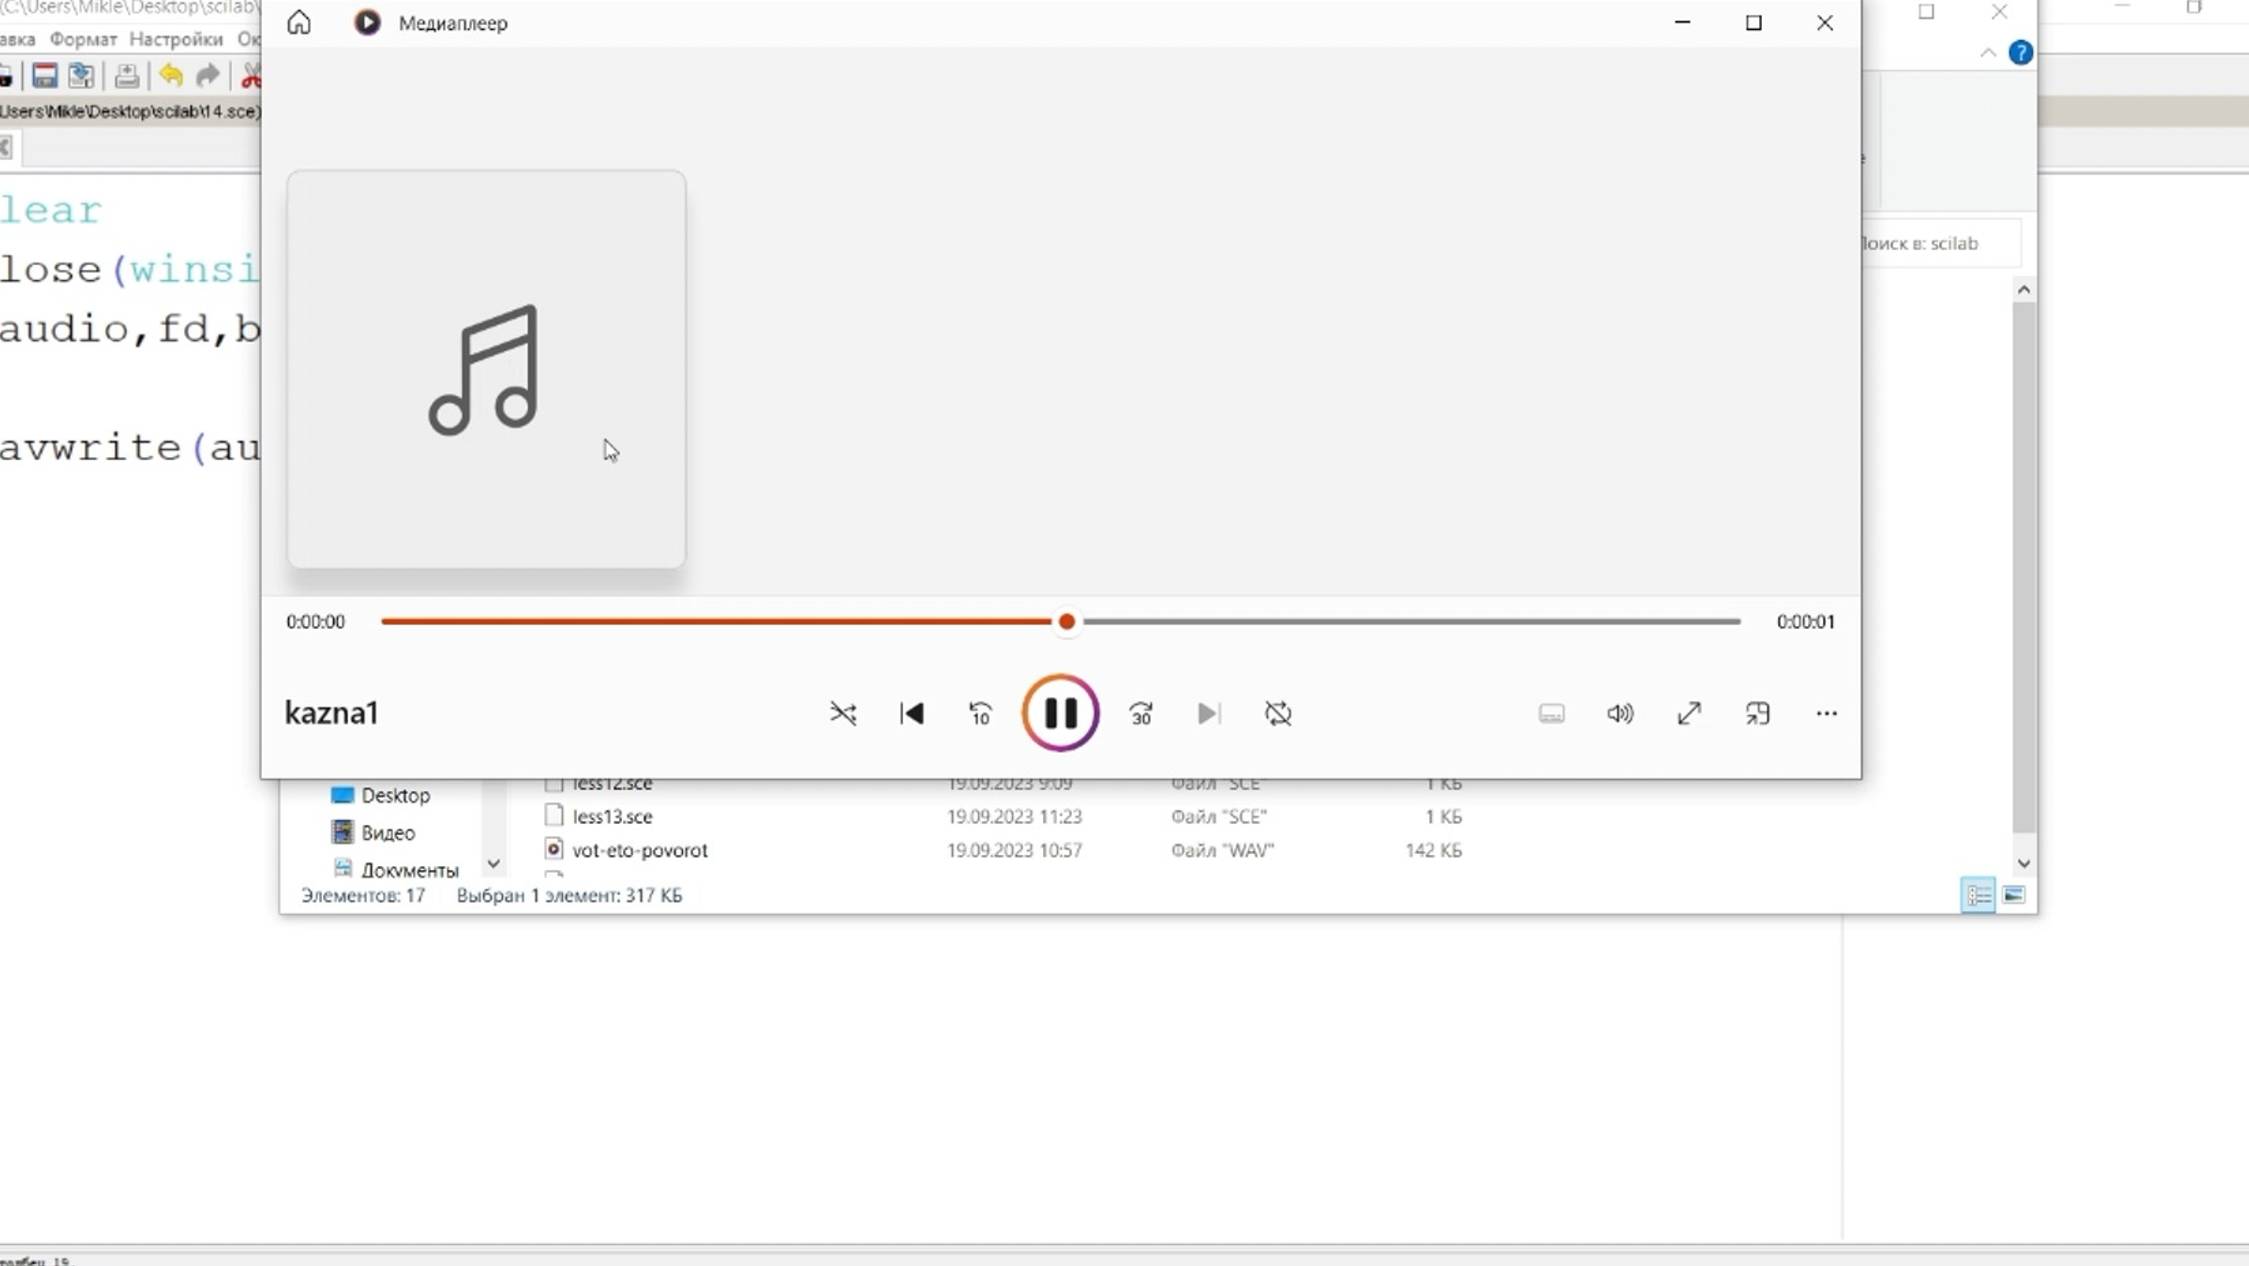This screenshot has height=1266, width=2249.
Task: Skip back 10 seconds
Action: pos(980,713)
